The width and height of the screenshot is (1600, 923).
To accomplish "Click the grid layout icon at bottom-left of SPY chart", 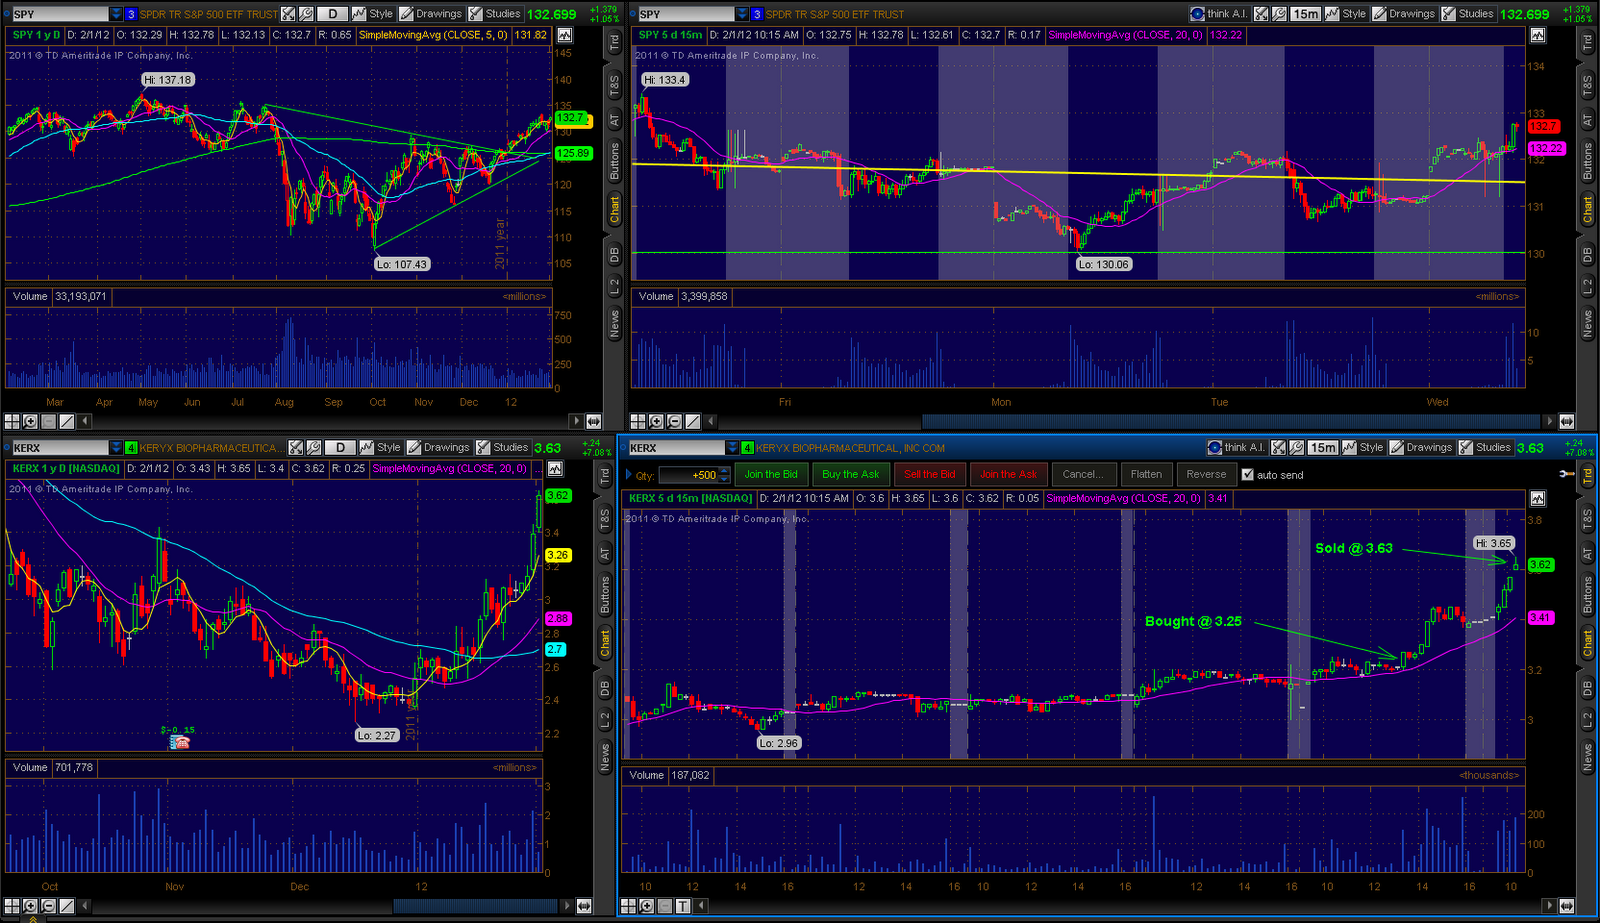I will coord(11,421).
